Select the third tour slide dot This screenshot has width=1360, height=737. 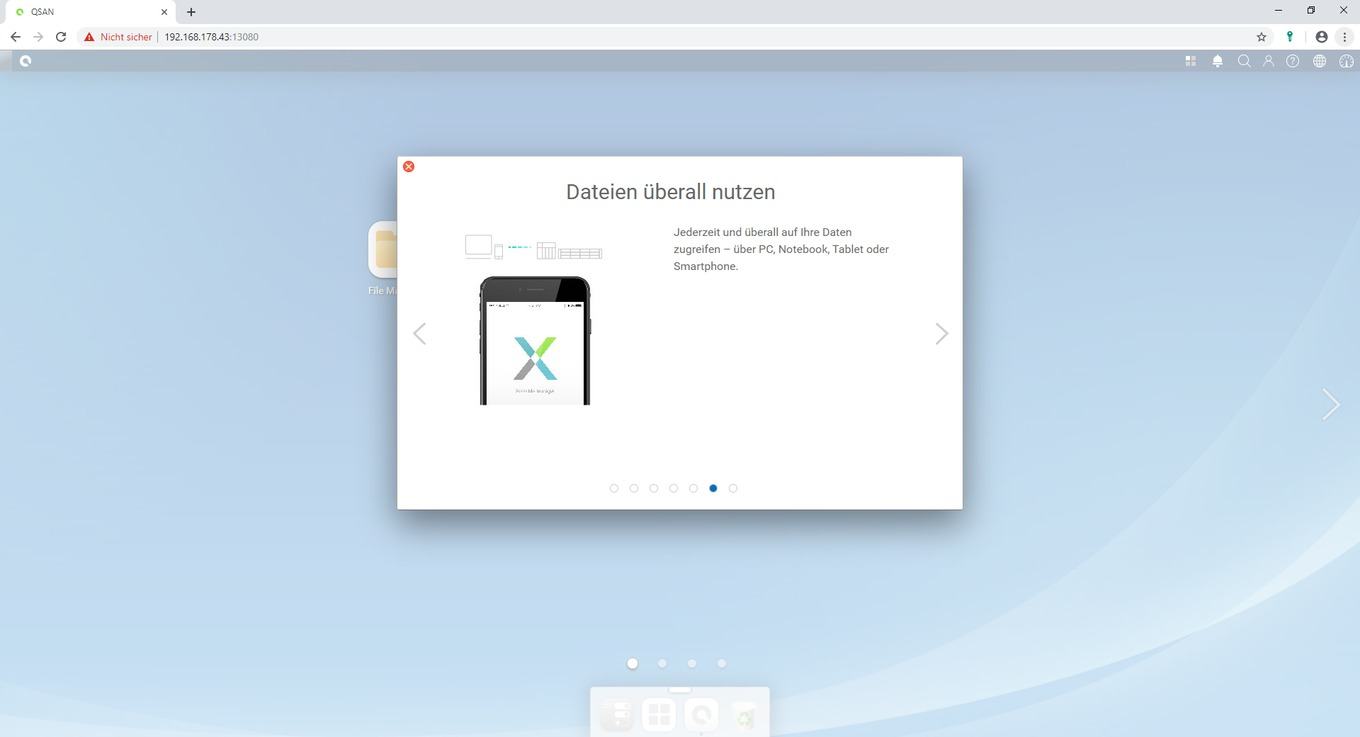[654, 488]
